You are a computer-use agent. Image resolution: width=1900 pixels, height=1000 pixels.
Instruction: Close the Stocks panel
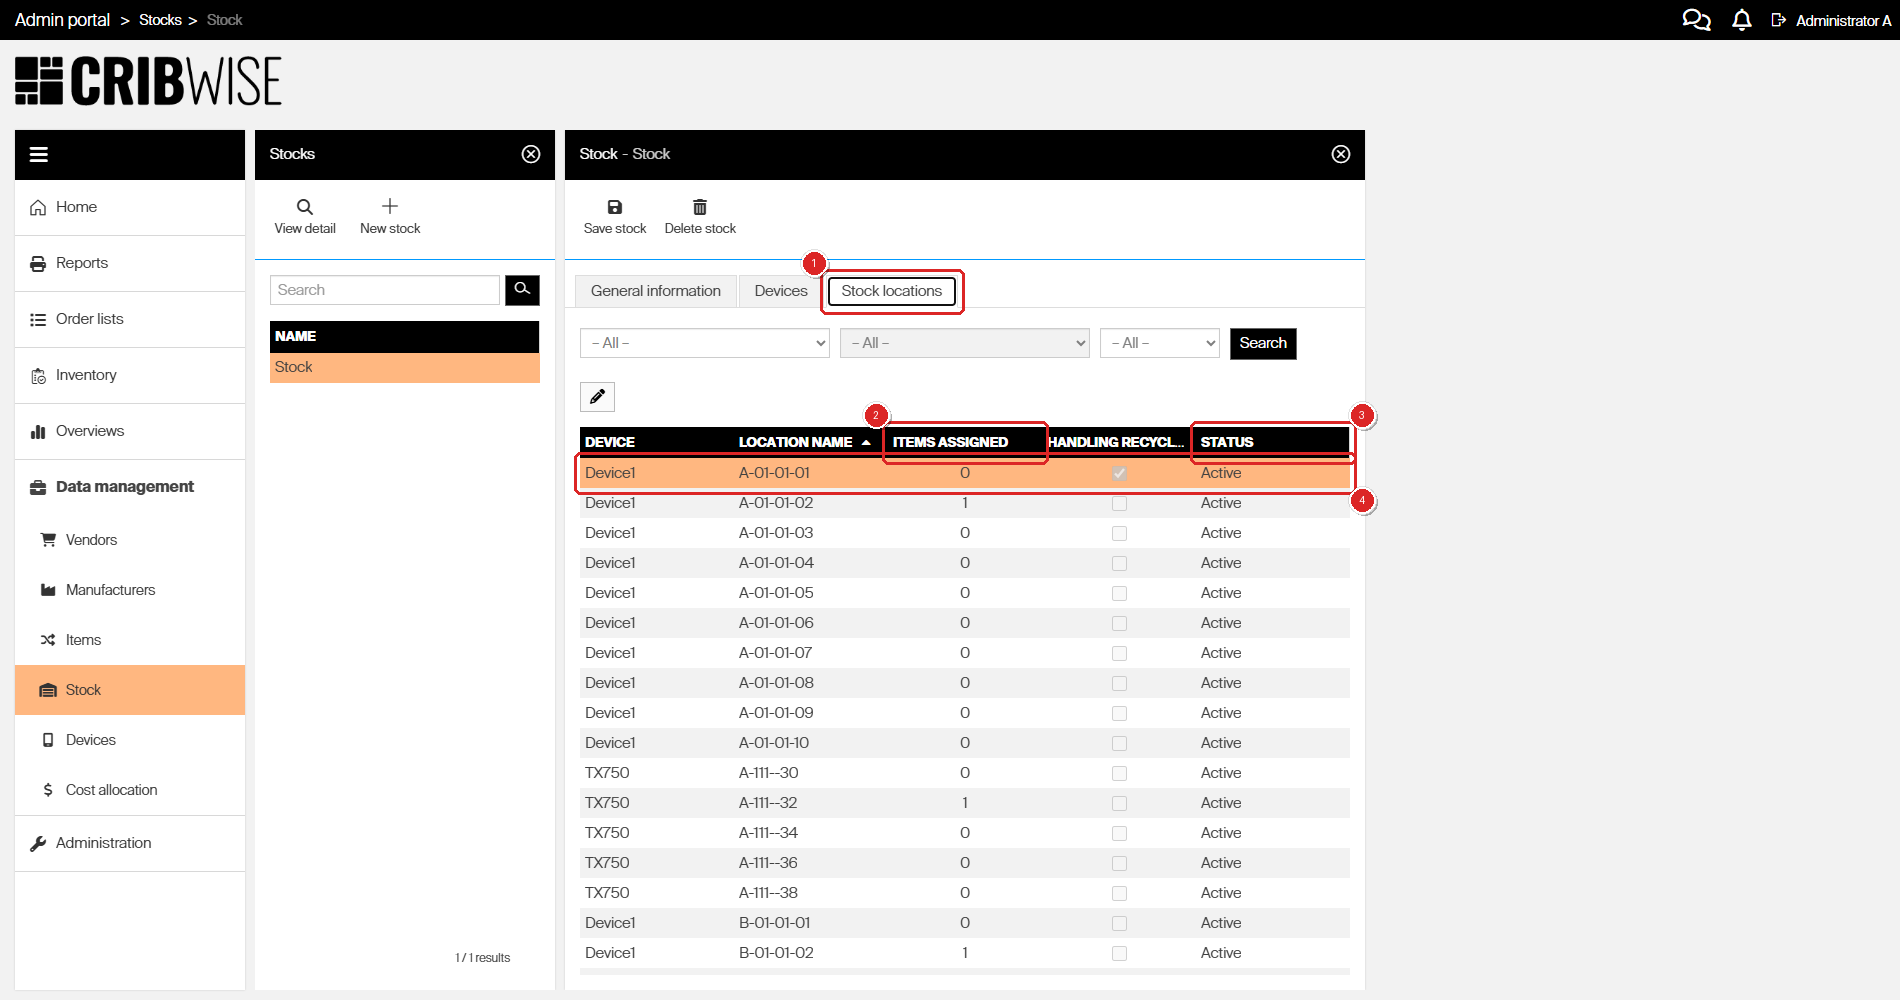tap(531, 154)
